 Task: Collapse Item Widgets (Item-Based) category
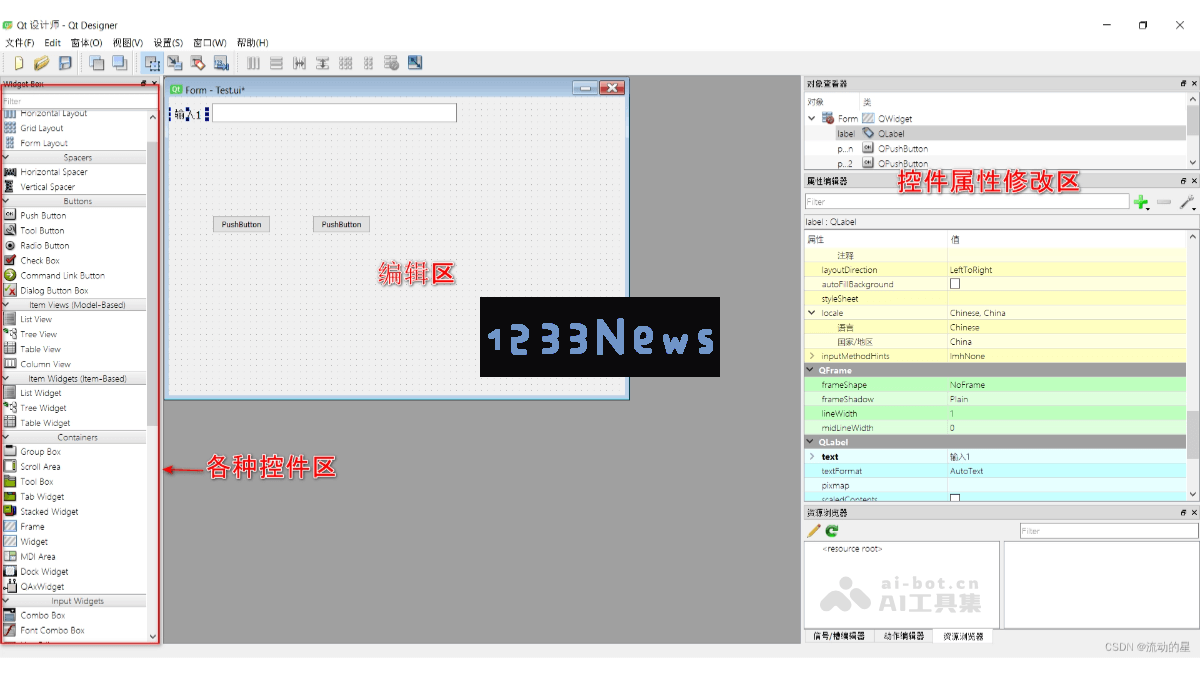(x=6, y=378)
